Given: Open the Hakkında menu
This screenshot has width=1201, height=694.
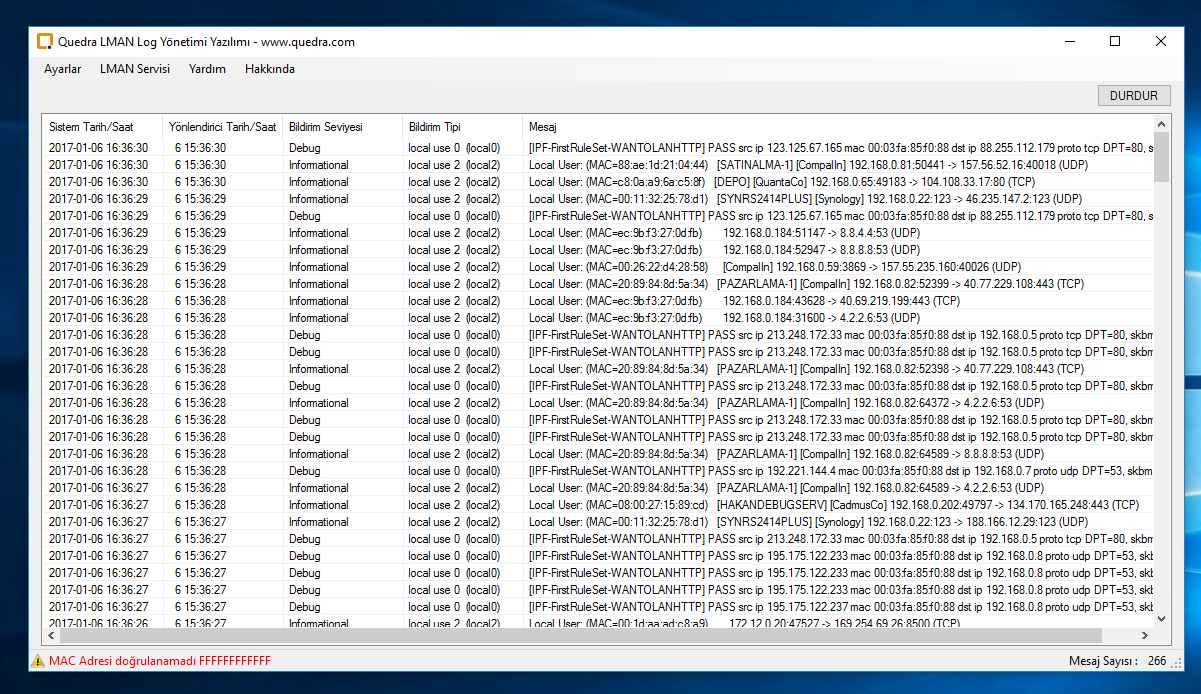Looking at the screenshot, I should (270, 69).
